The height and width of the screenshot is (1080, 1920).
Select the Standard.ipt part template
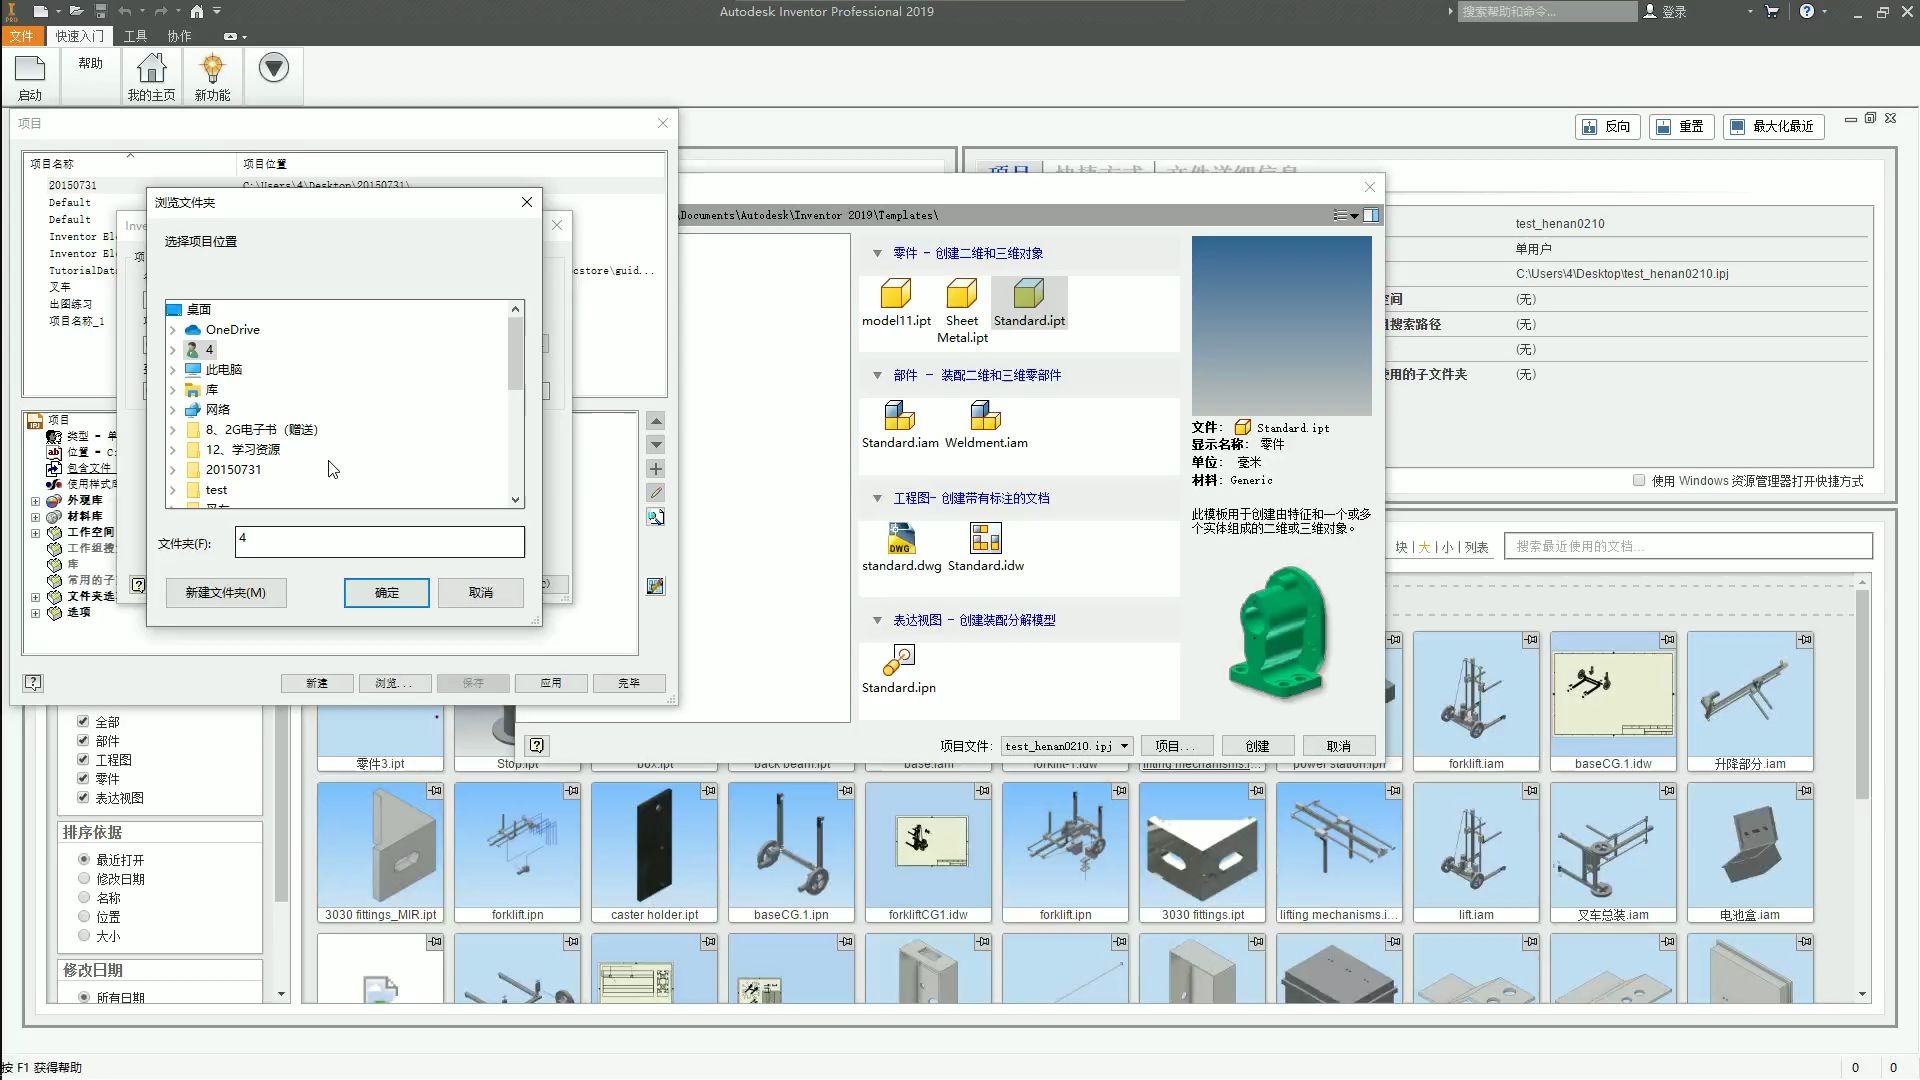click(1029, 303)
